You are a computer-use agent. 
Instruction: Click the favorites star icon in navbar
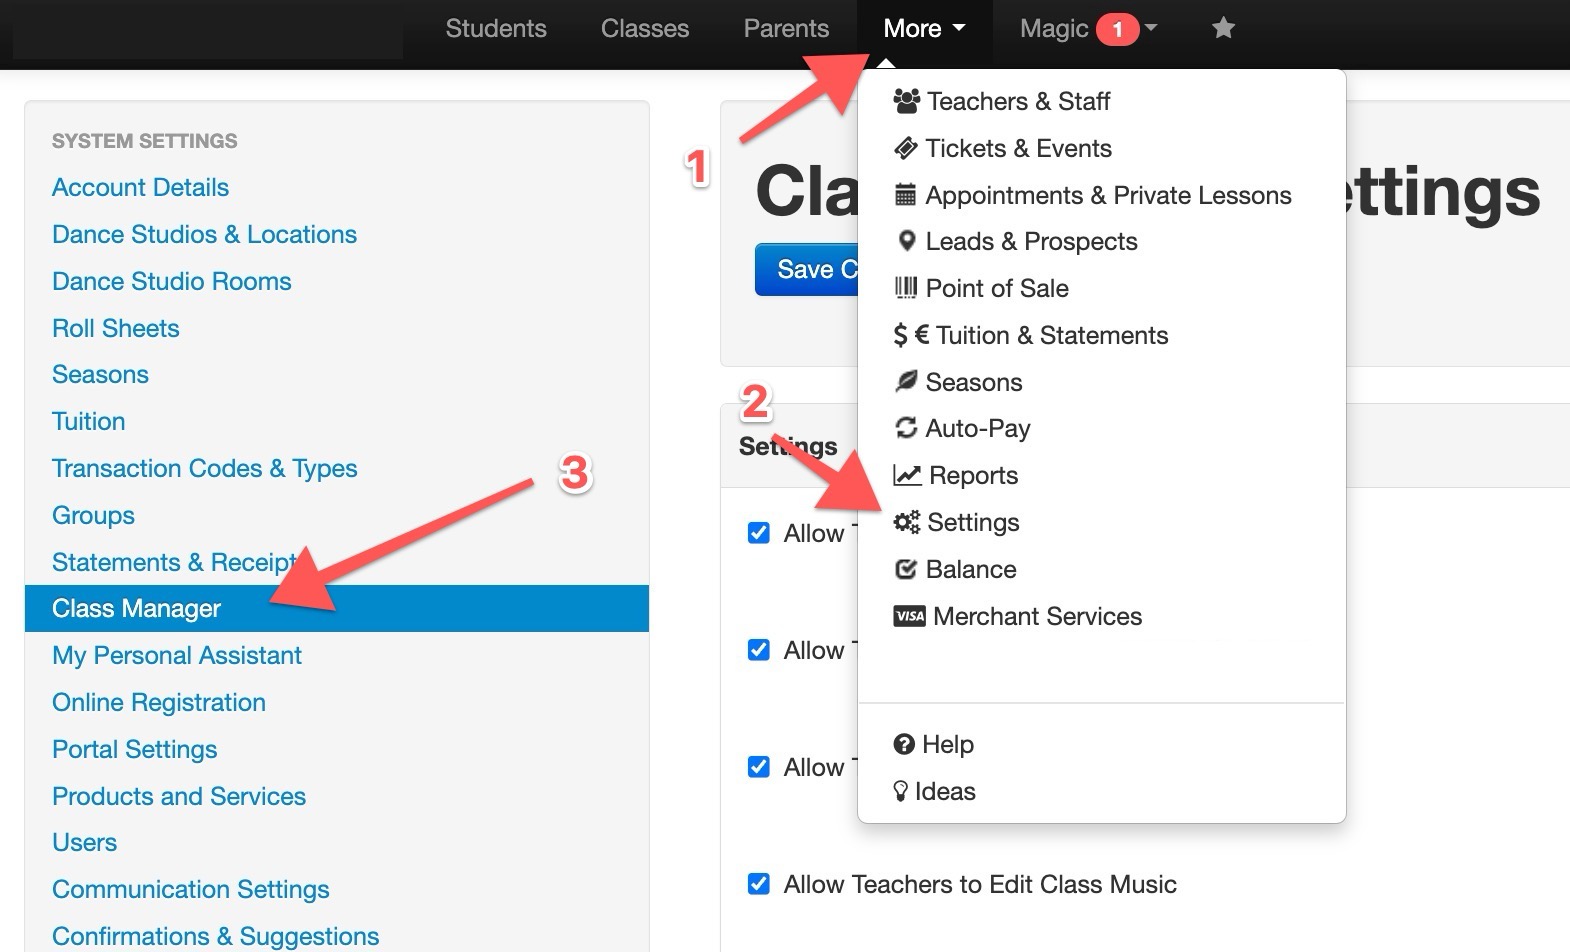[1223, 28]
